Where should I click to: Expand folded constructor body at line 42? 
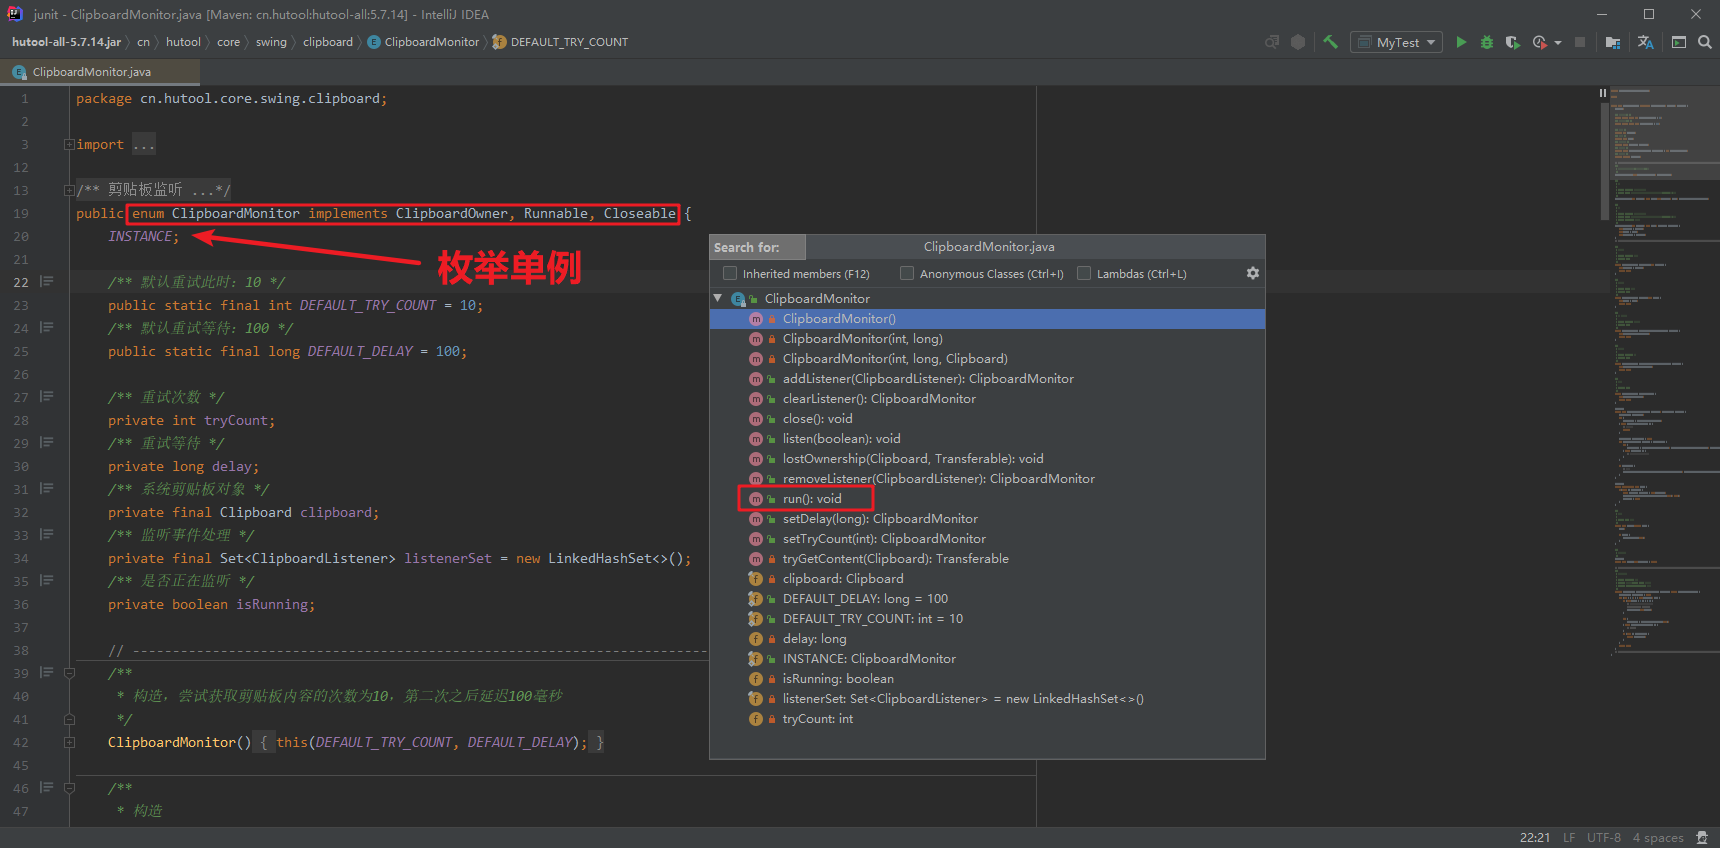[x=69, y=742]
